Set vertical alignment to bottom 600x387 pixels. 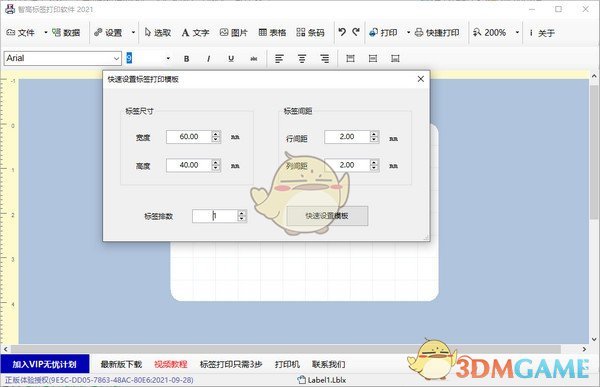coord(395,59)
